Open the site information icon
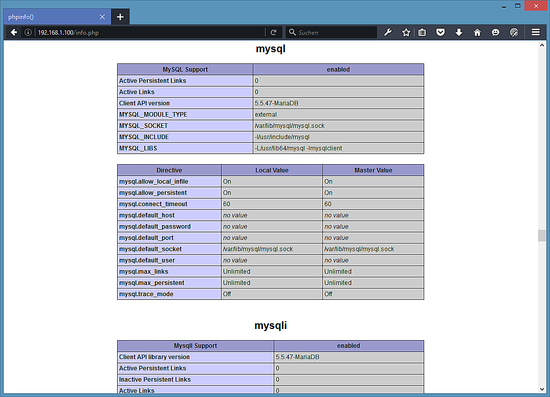Viewport: 550px width, 397px height. pos(28,33)
